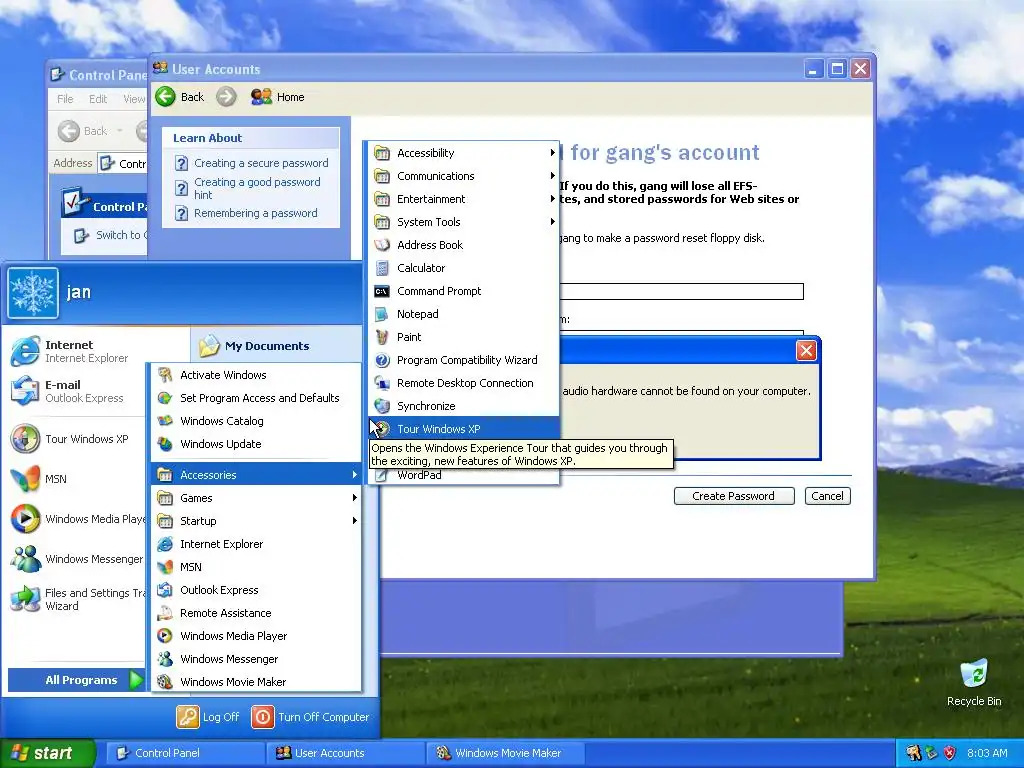1024x768 pixels.
Task: Expand the System Tools submenu
Action: [x=463, y=222]
